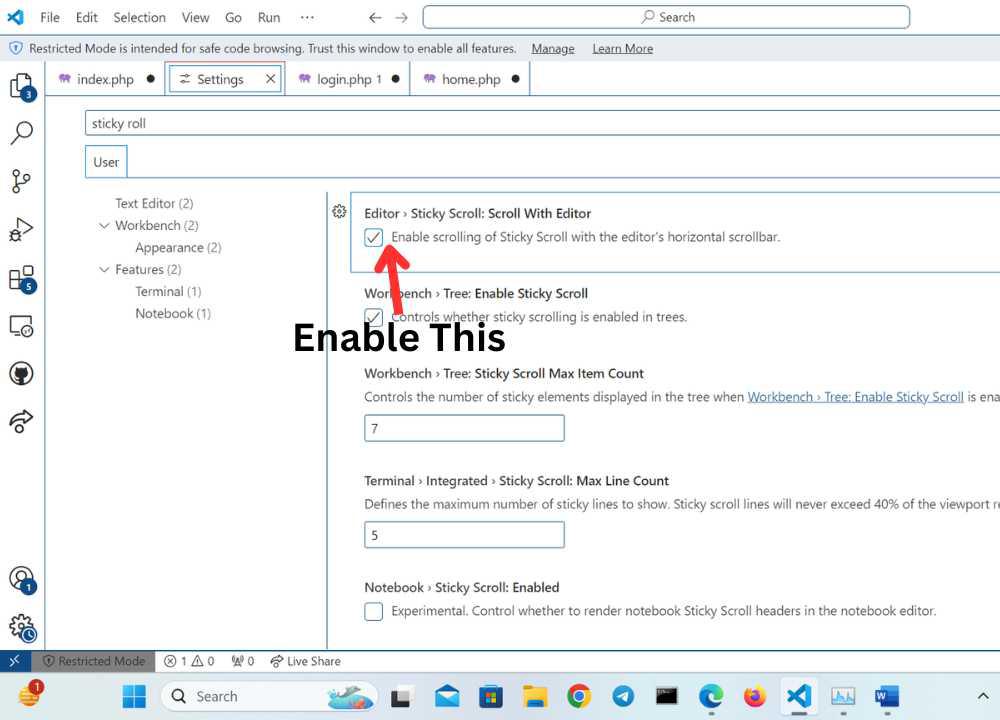Open the GitHub panel in the sidebar

pos(22,372)
